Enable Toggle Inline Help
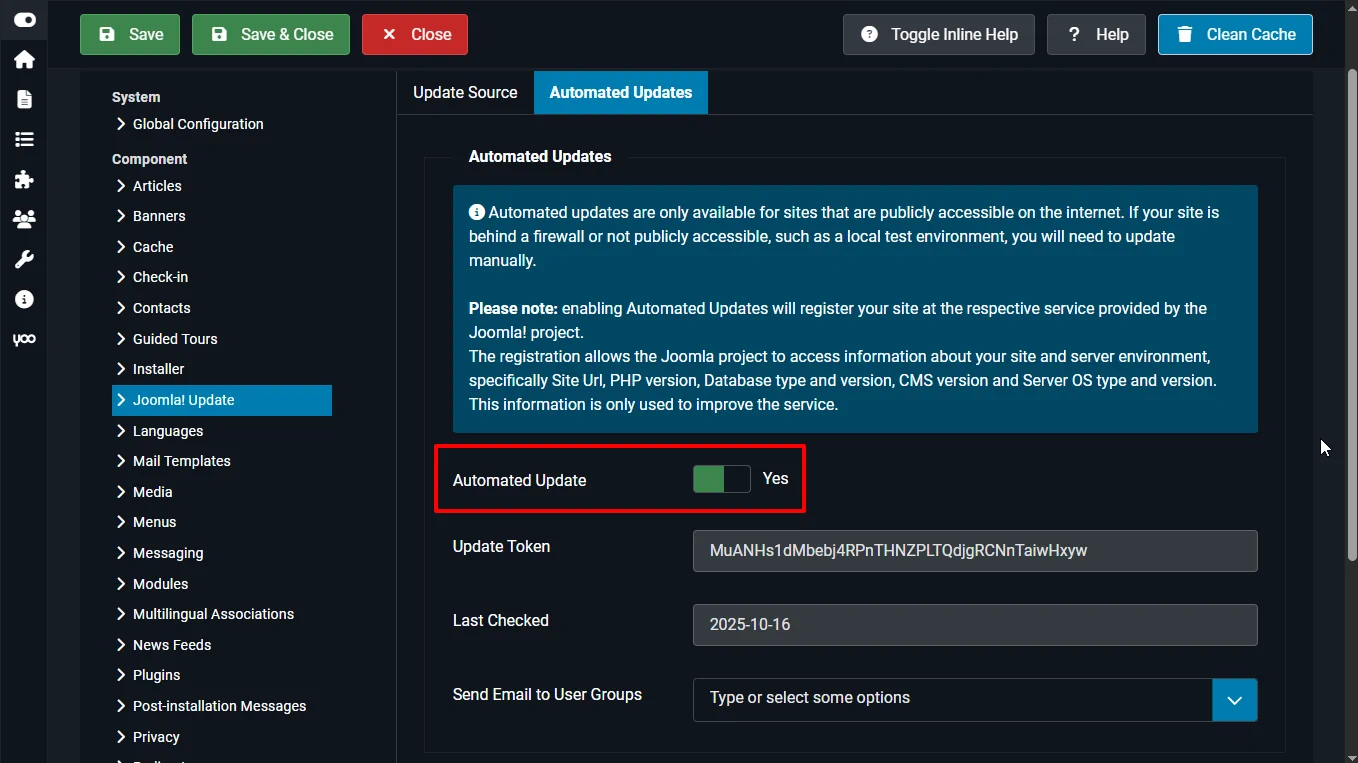This screenshot has width=1358, height=763. (938, 33)
